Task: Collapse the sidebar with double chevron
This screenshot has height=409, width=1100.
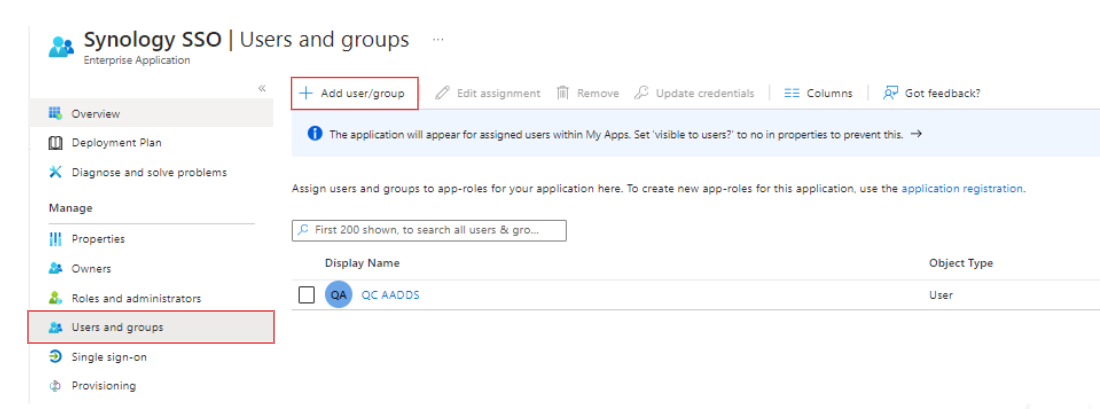Action: pos(262,88)
